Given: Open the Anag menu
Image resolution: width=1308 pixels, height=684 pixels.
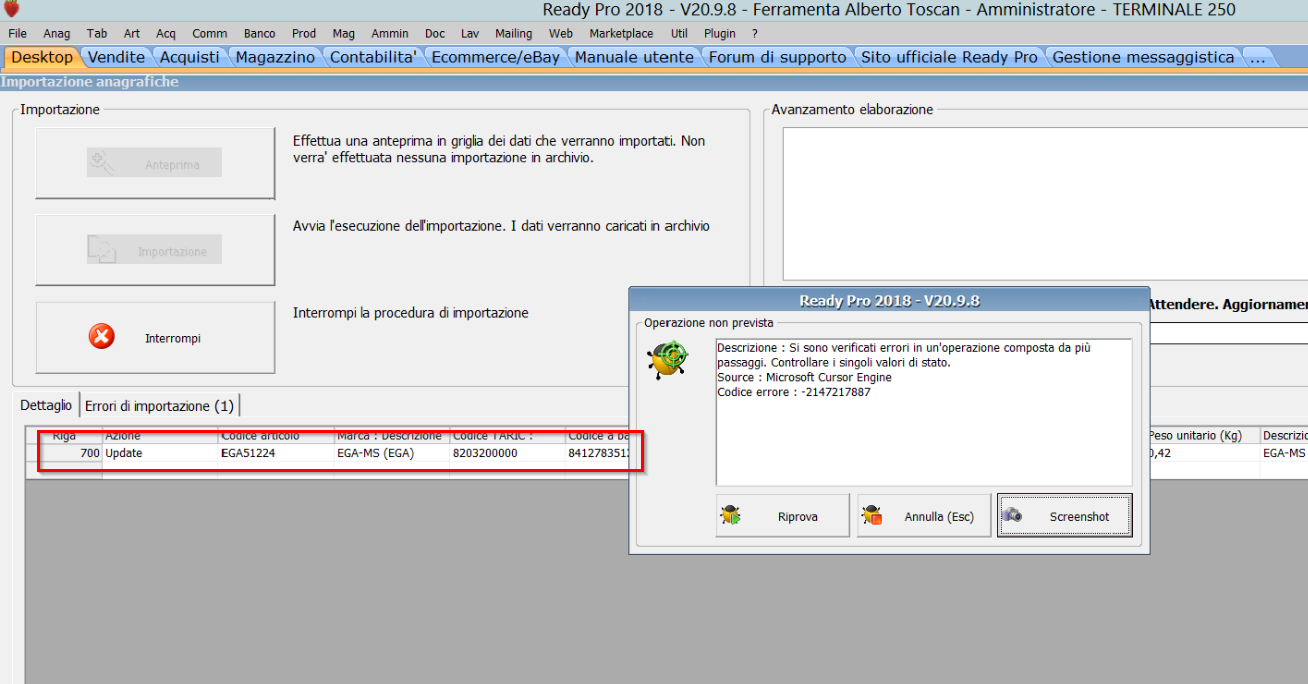Looking at the screenshot, I should pyautogui.click(x=57, y=33).
